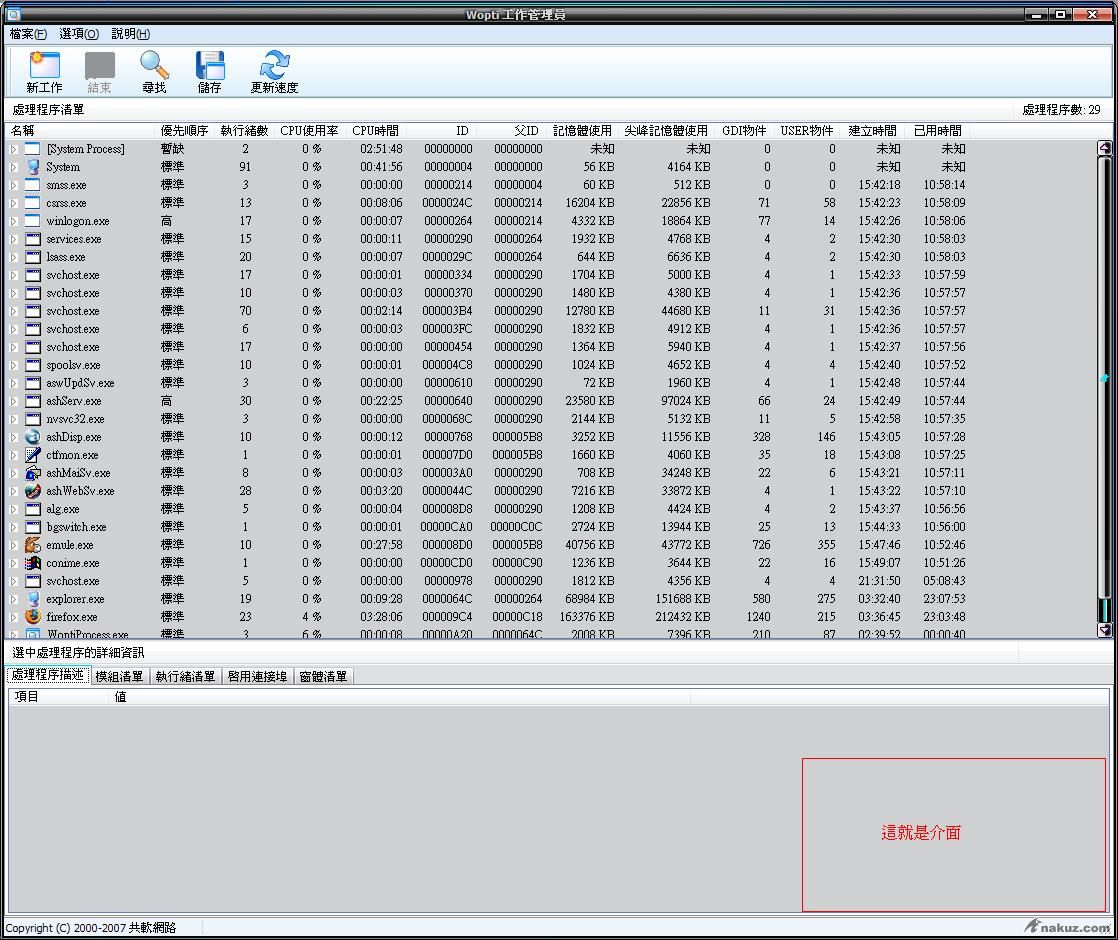Click the System process icon
1118x940 pixels.
pos(33,167)
